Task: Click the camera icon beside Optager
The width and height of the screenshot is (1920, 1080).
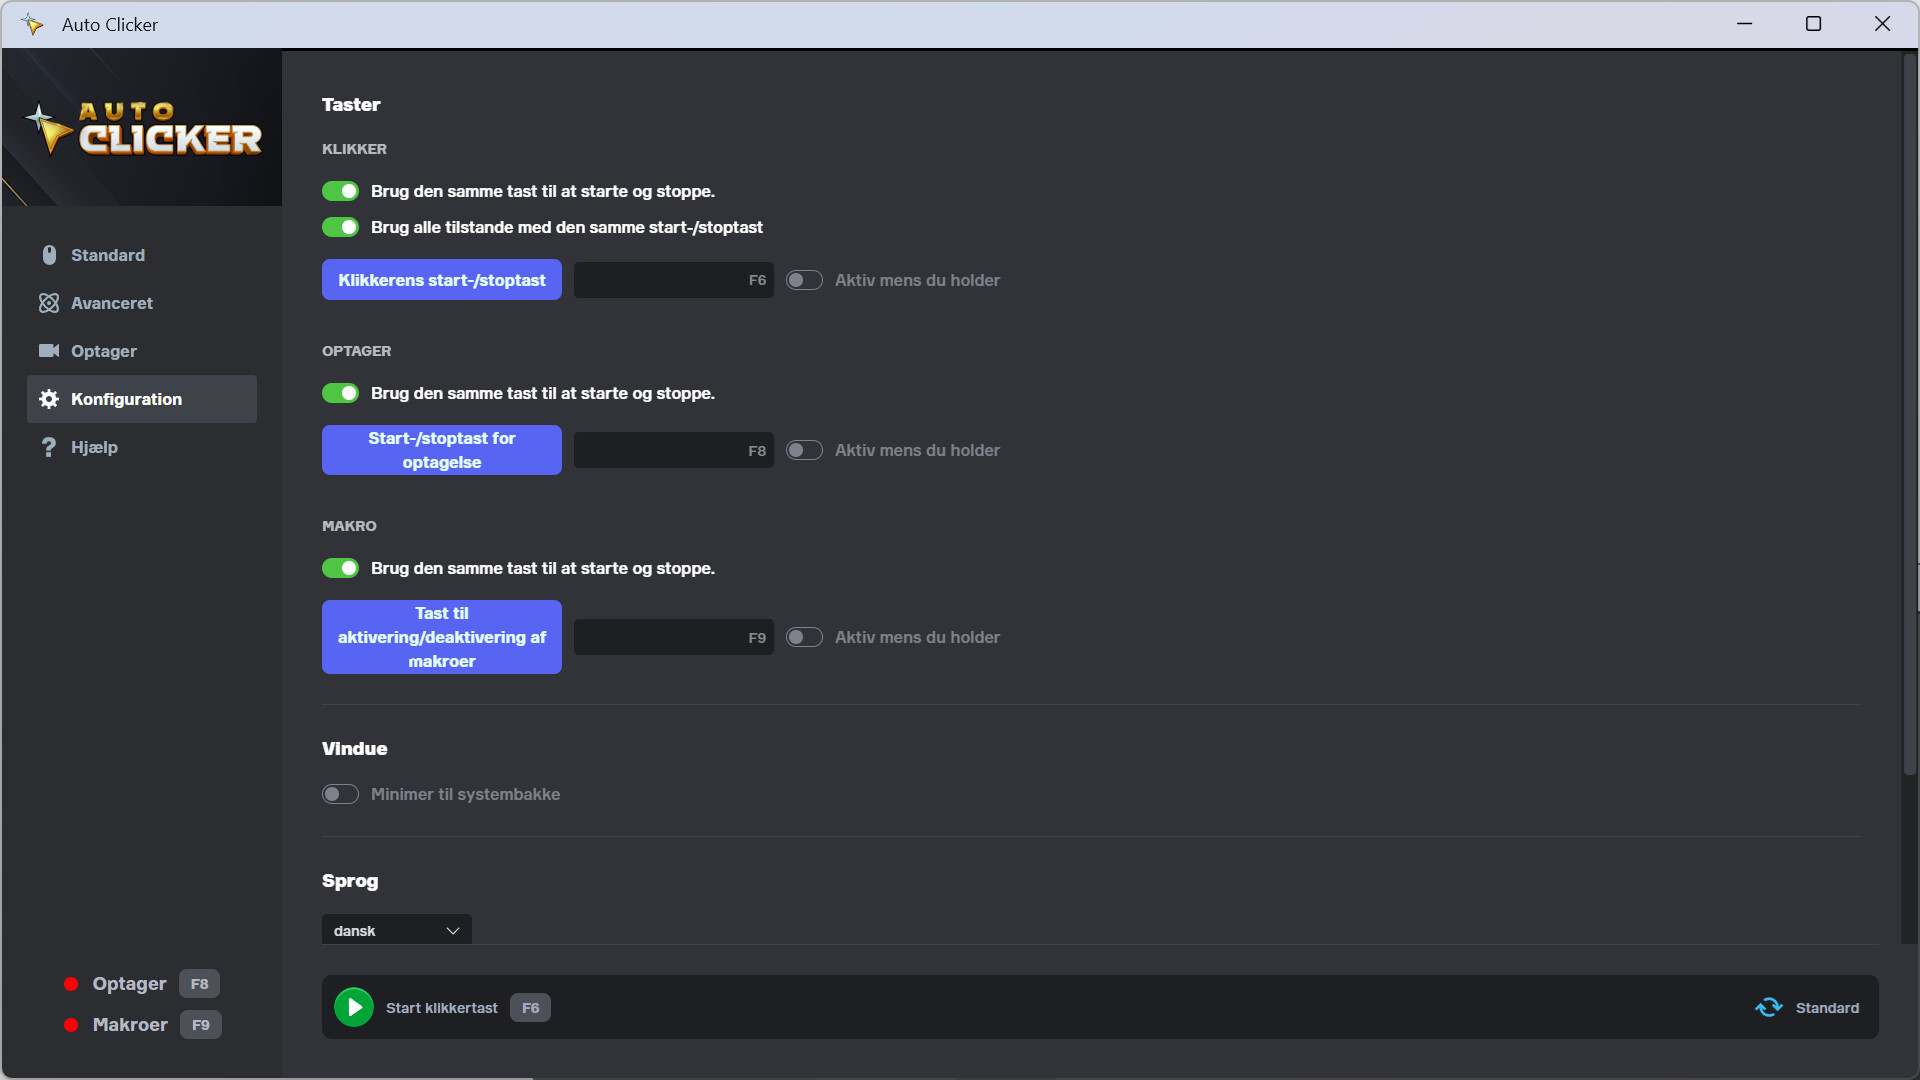Action: [x=49, y=351]
